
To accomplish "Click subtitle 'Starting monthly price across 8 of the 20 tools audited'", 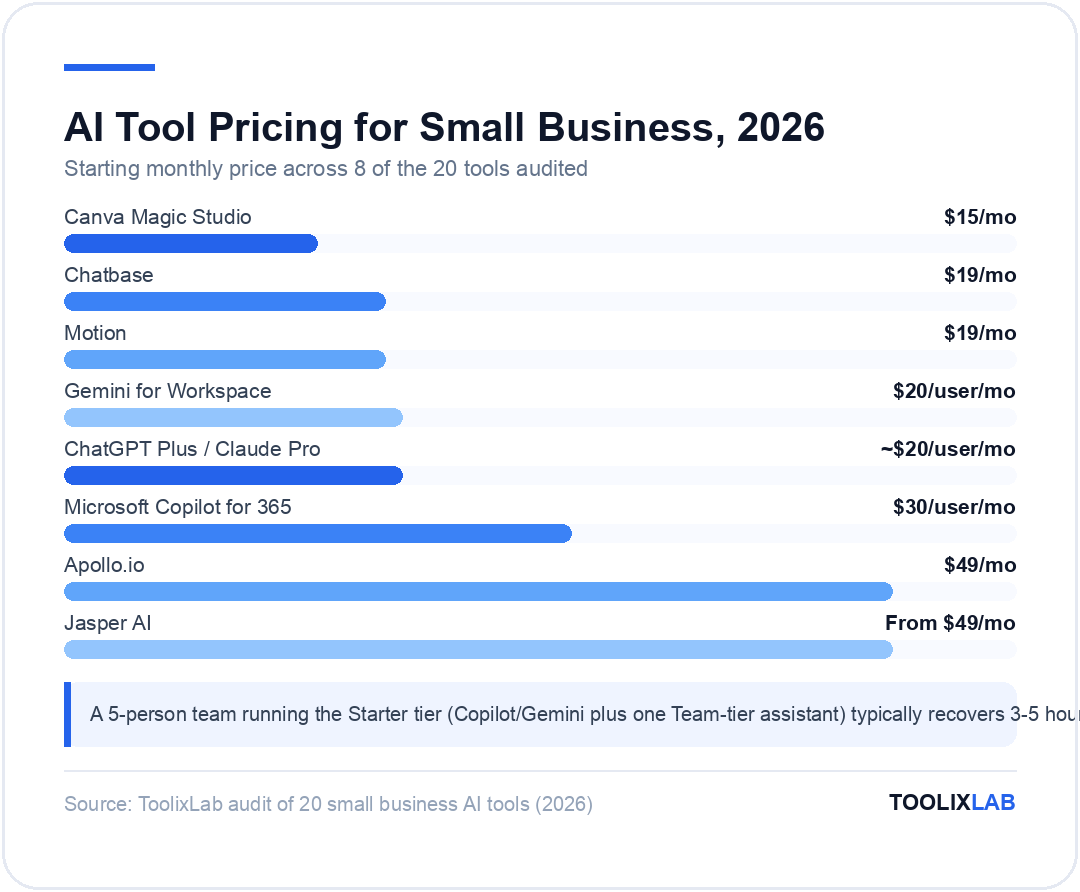I will [x=326, y=169].
